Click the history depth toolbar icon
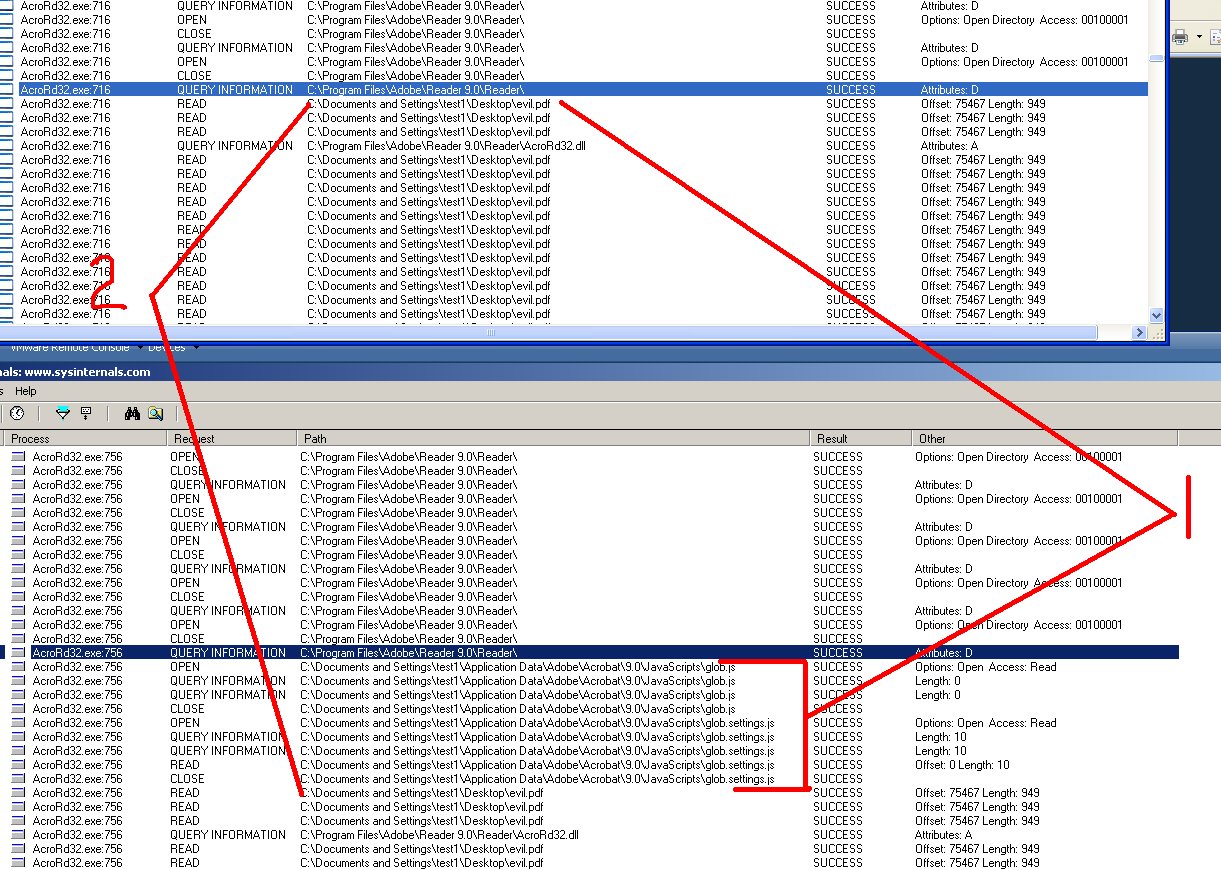Image resolution: width=1221 pixels, height=870 pixels. tap(86, 413)
